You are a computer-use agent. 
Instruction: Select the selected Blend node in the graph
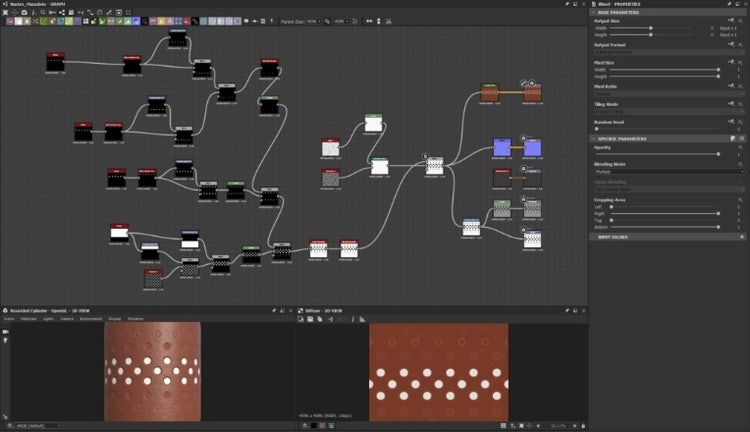click(434, 165)
